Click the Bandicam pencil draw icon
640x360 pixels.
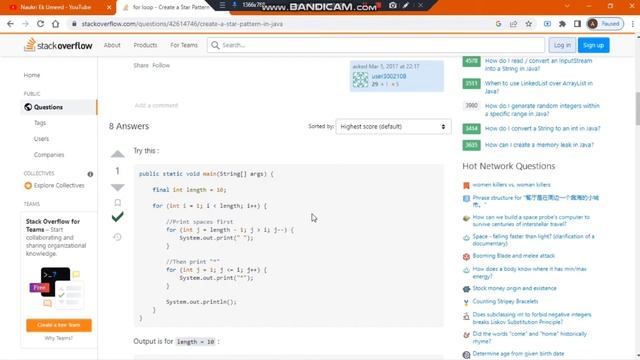406,5
